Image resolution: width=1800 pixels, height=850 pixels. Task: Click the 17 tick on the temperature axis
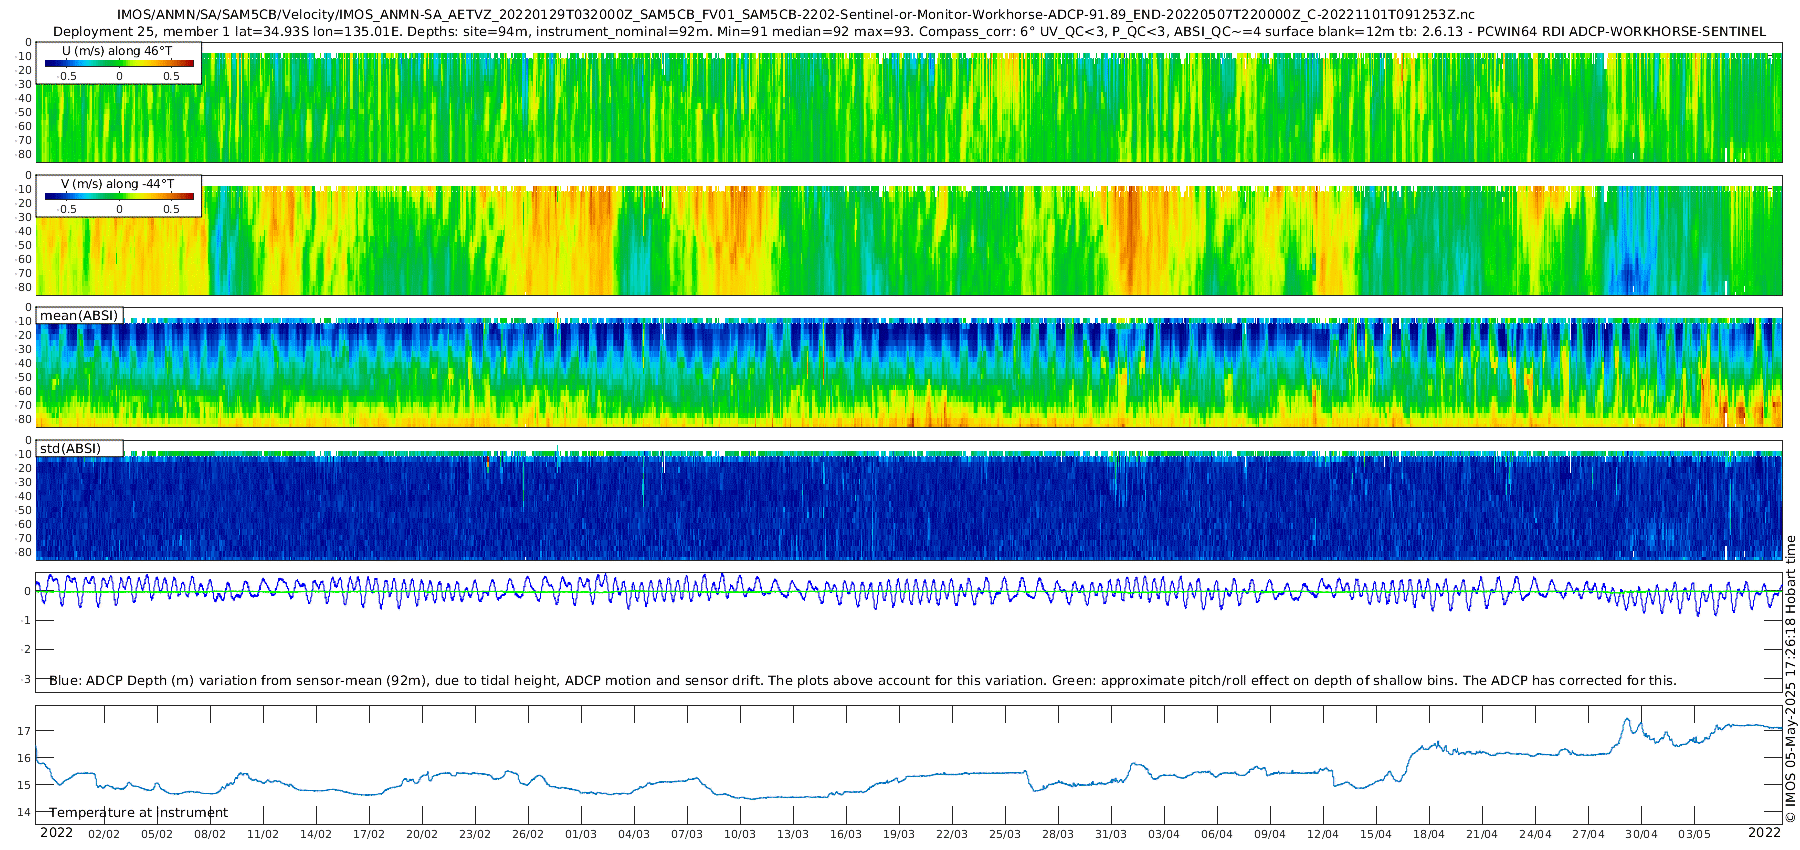pos(24,731)
